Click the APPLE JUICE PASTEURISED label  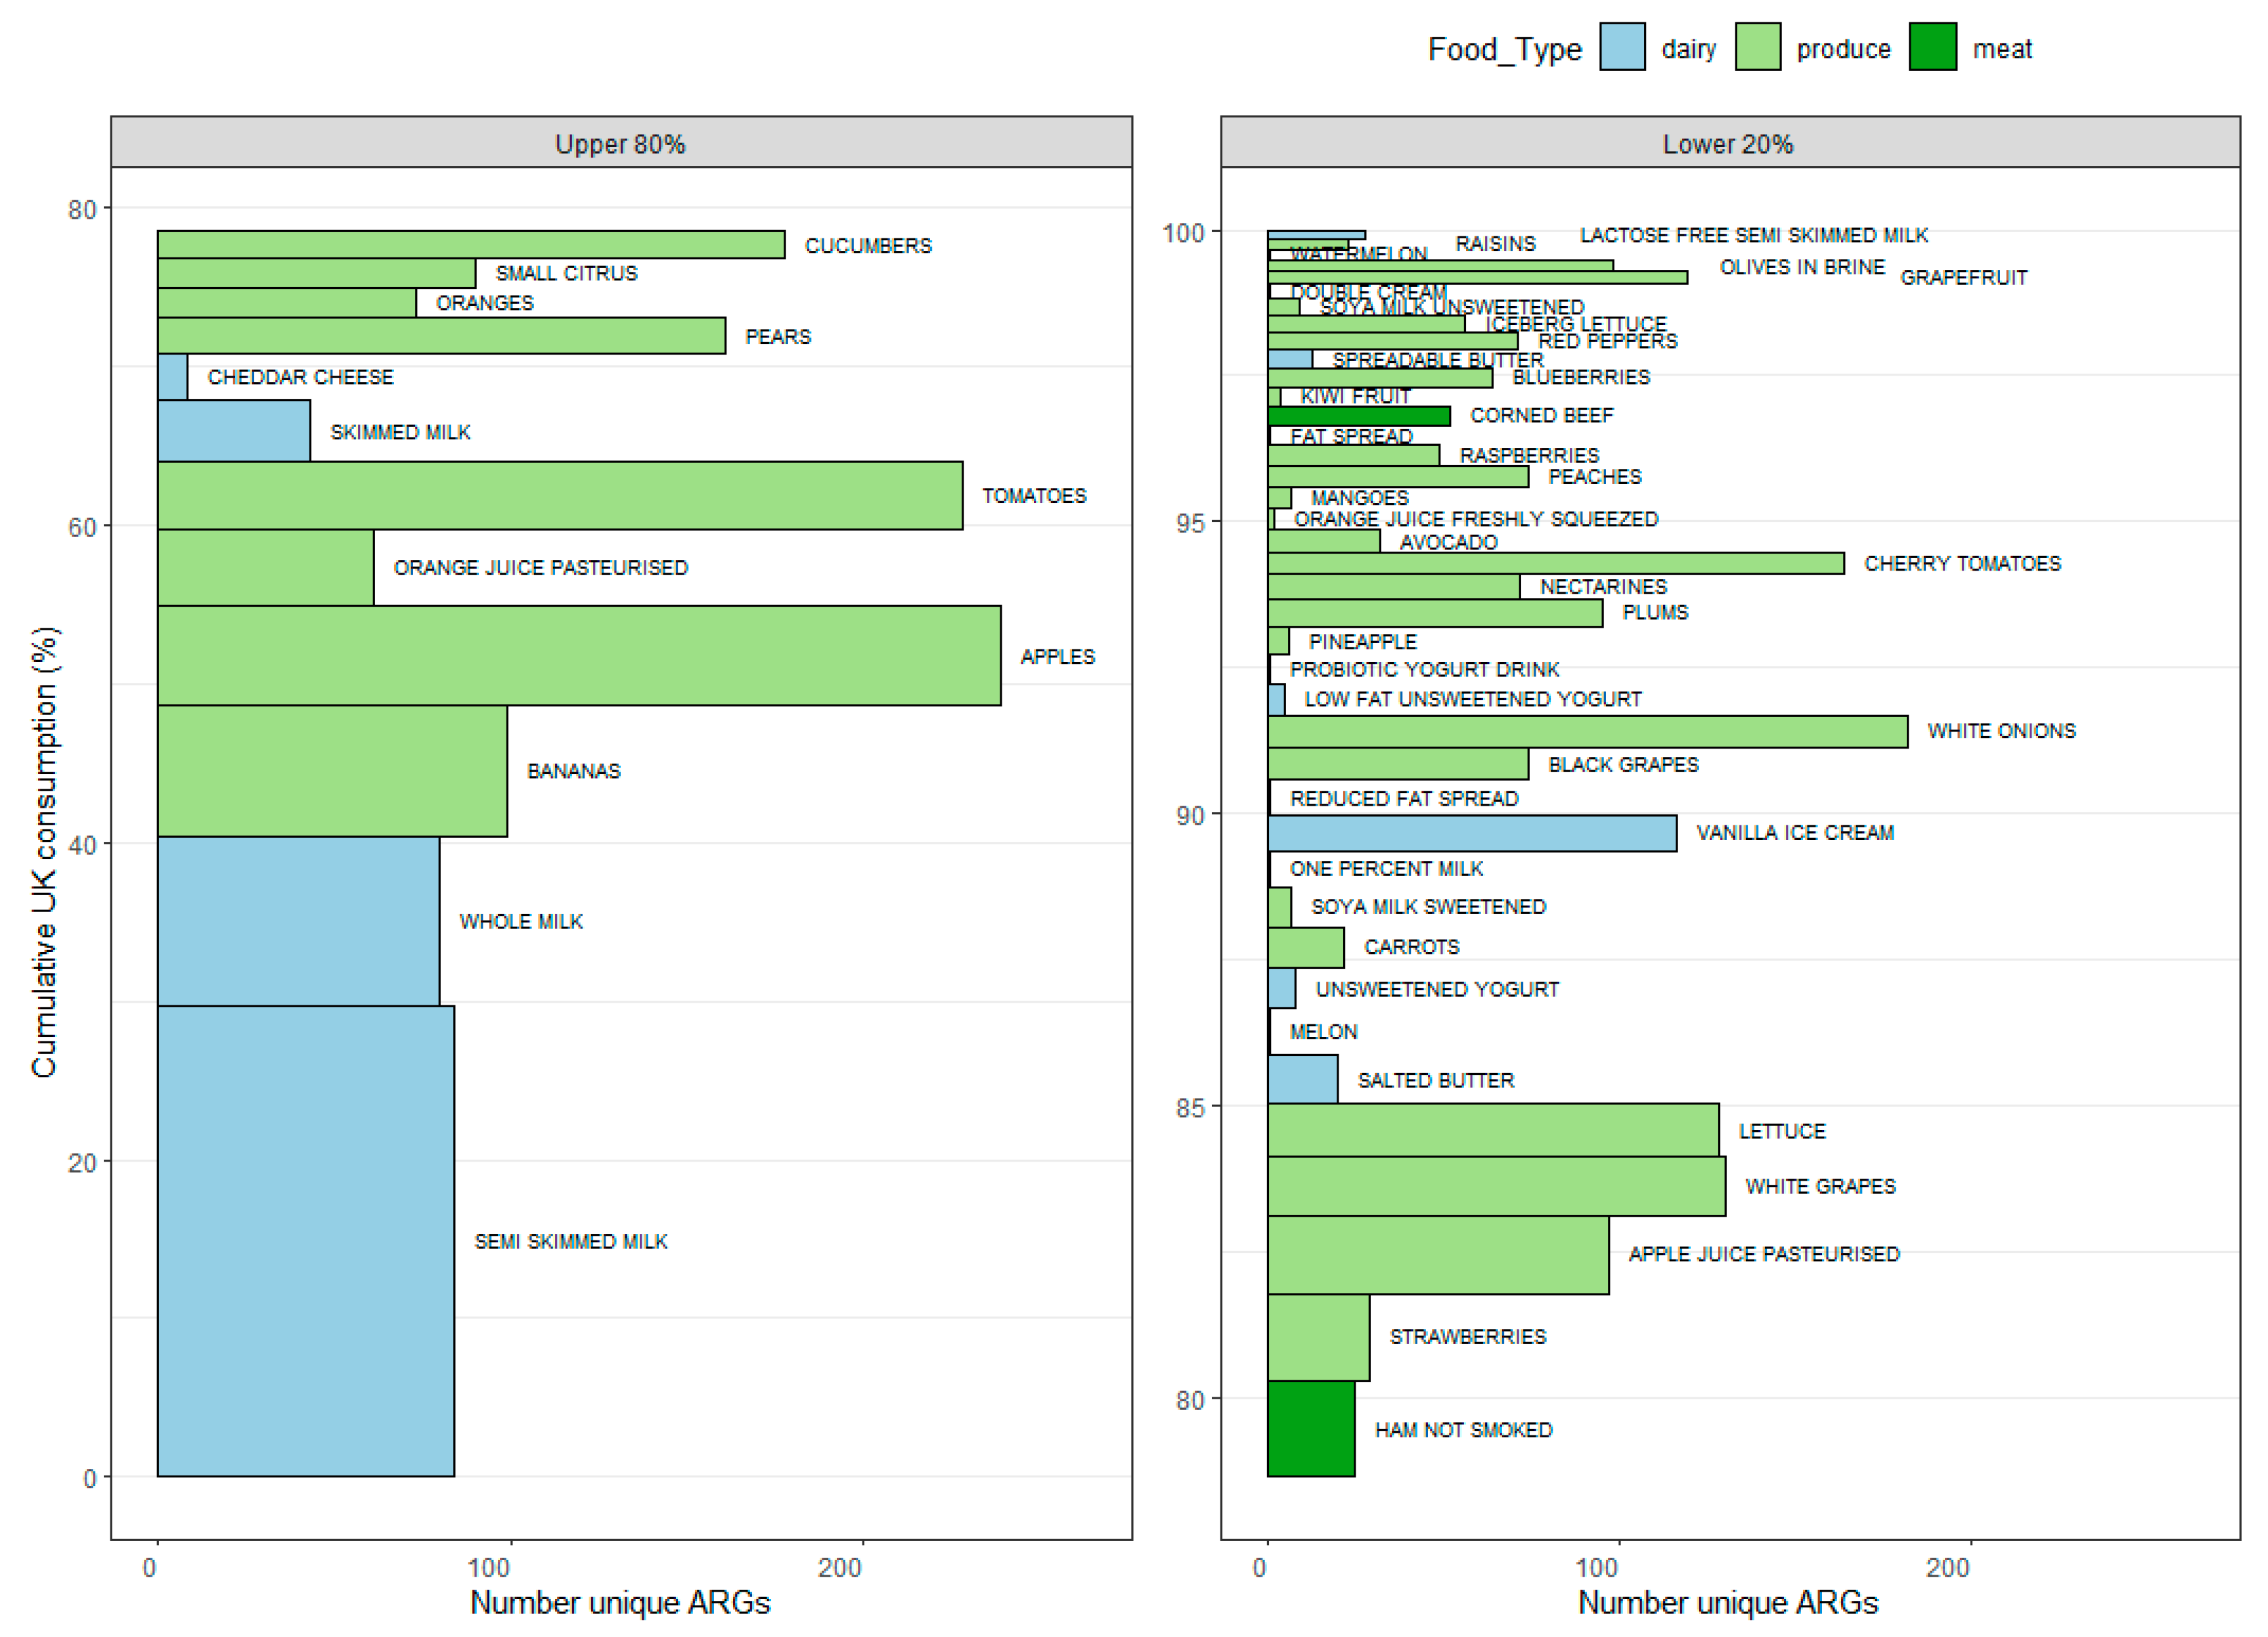pos(1764,1254)
